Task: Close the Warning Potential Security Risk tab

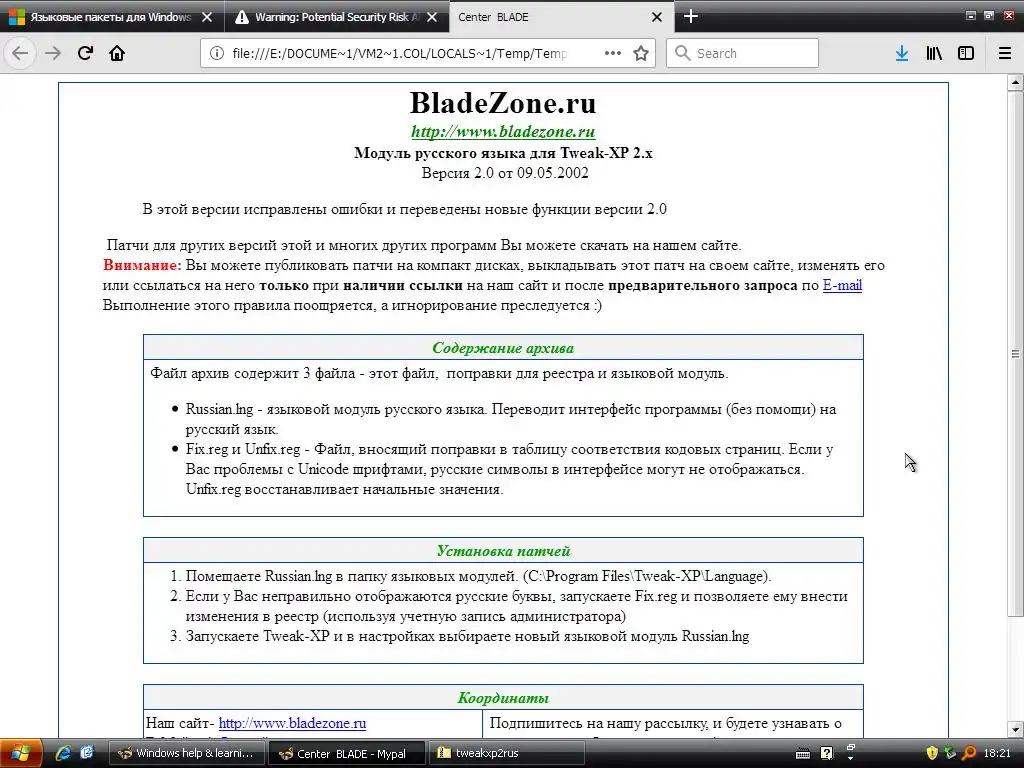Action: point(432,17)
